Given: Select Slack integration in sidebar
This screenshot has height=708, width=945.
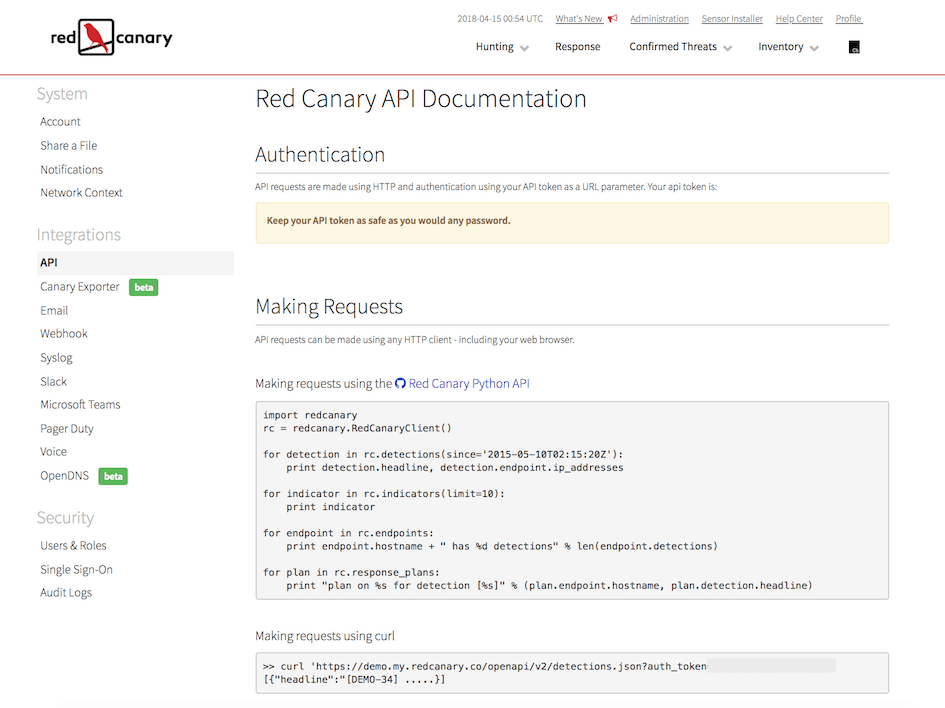Looking at the screenshot, I should [x=54, y=382].
